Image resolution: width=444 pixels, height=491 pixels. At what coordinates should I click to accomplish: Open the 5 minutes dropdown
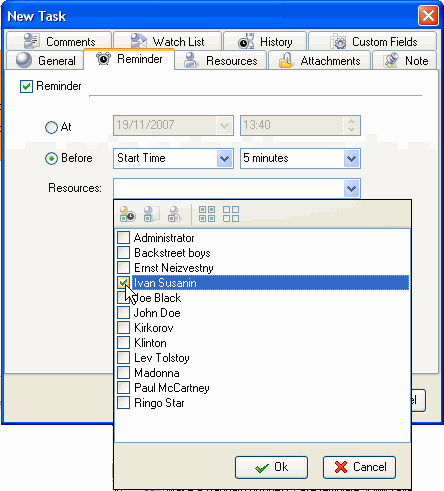(x=351, y=158)
